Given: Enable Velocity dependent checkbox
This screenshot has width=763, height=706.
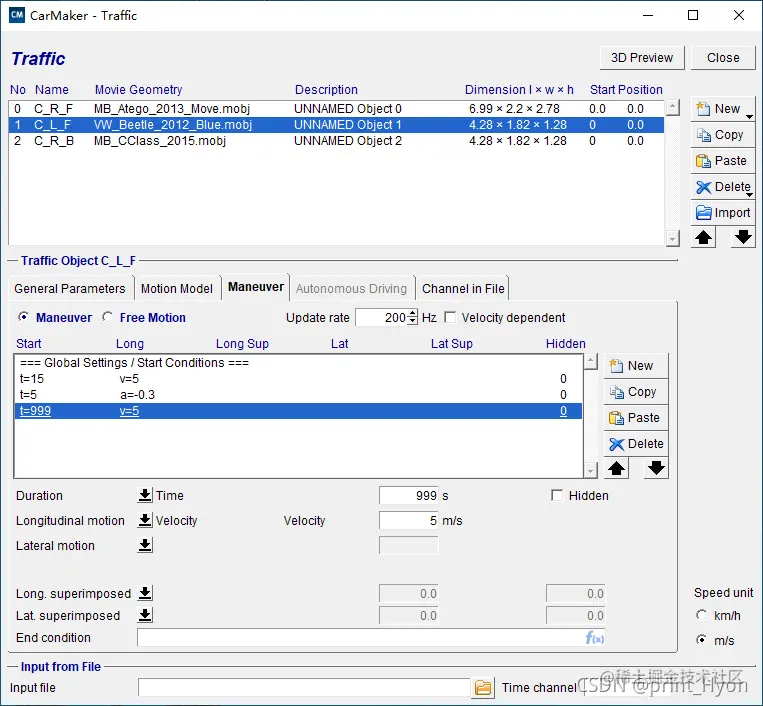Looking at the screenshot, I should pyautogui.click(x=451, y=318).
